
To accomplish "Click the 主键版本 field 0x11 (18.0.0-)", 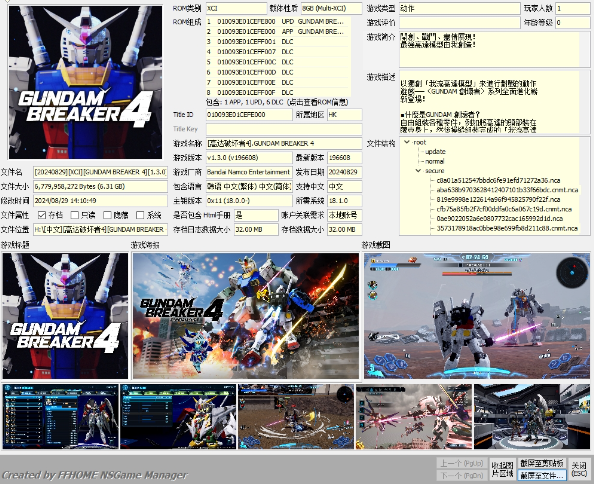I will click(x=249, y=201).
